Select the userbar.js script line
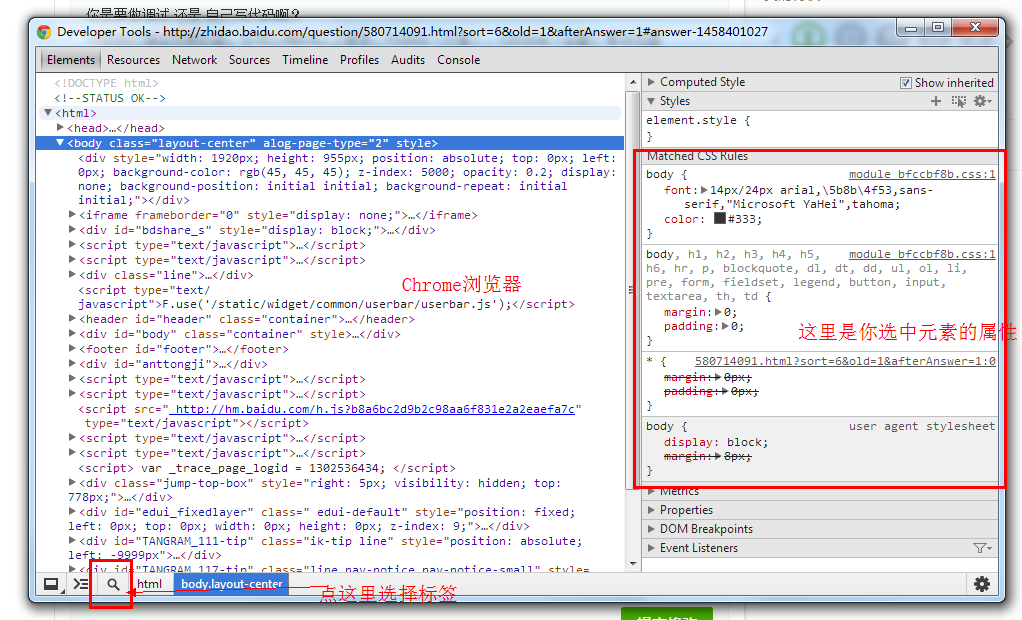 (327, 297)
